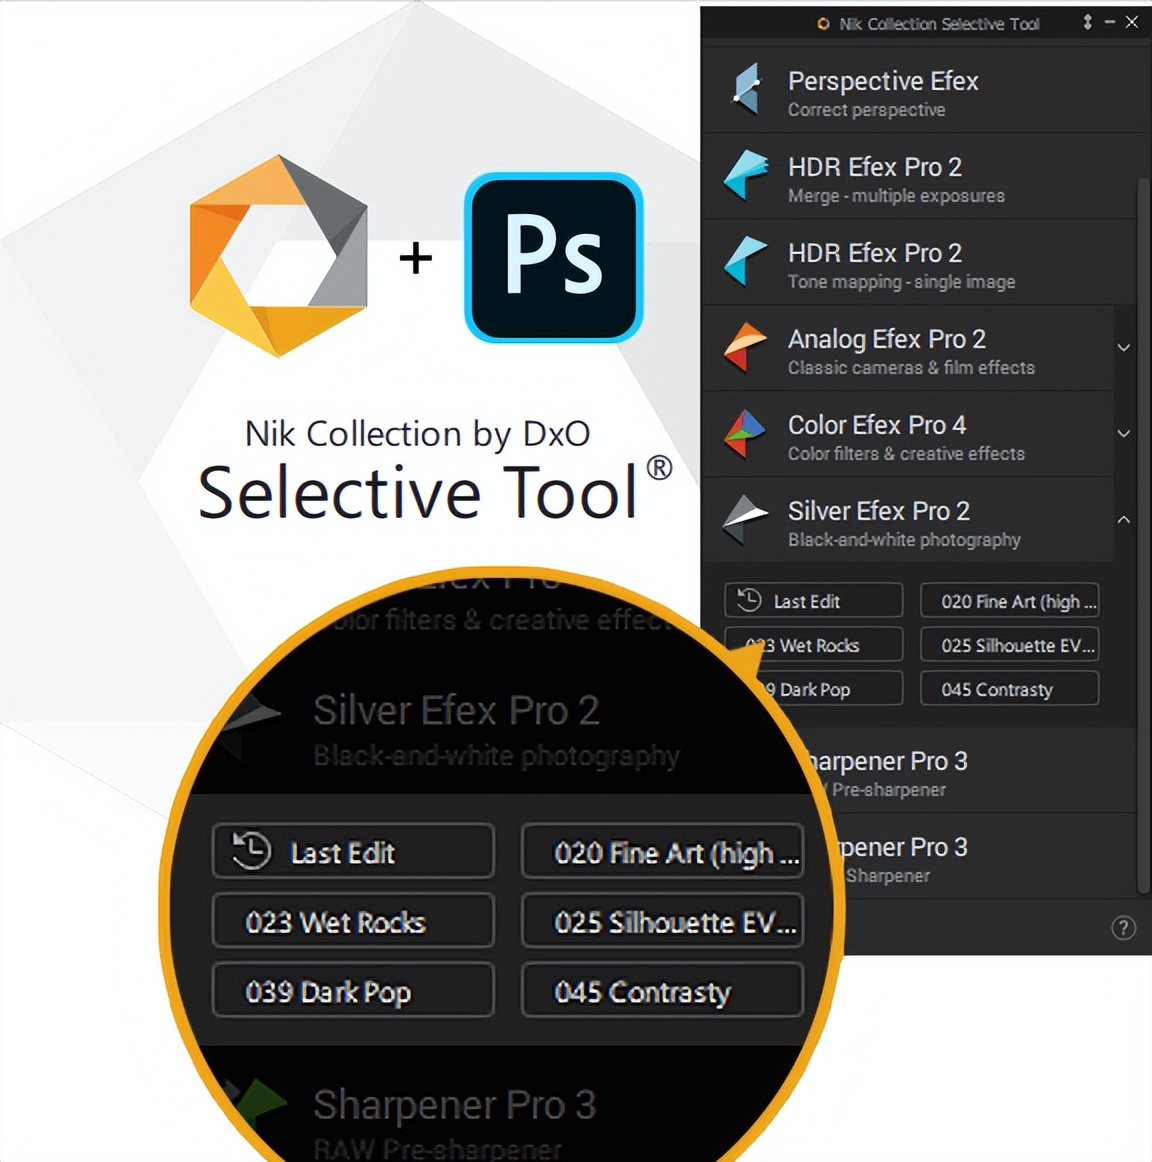This screenshot has height=1162, width=1152.
Task: Click the Analog Efex Pro 2 icon
Action: (745, 347)
